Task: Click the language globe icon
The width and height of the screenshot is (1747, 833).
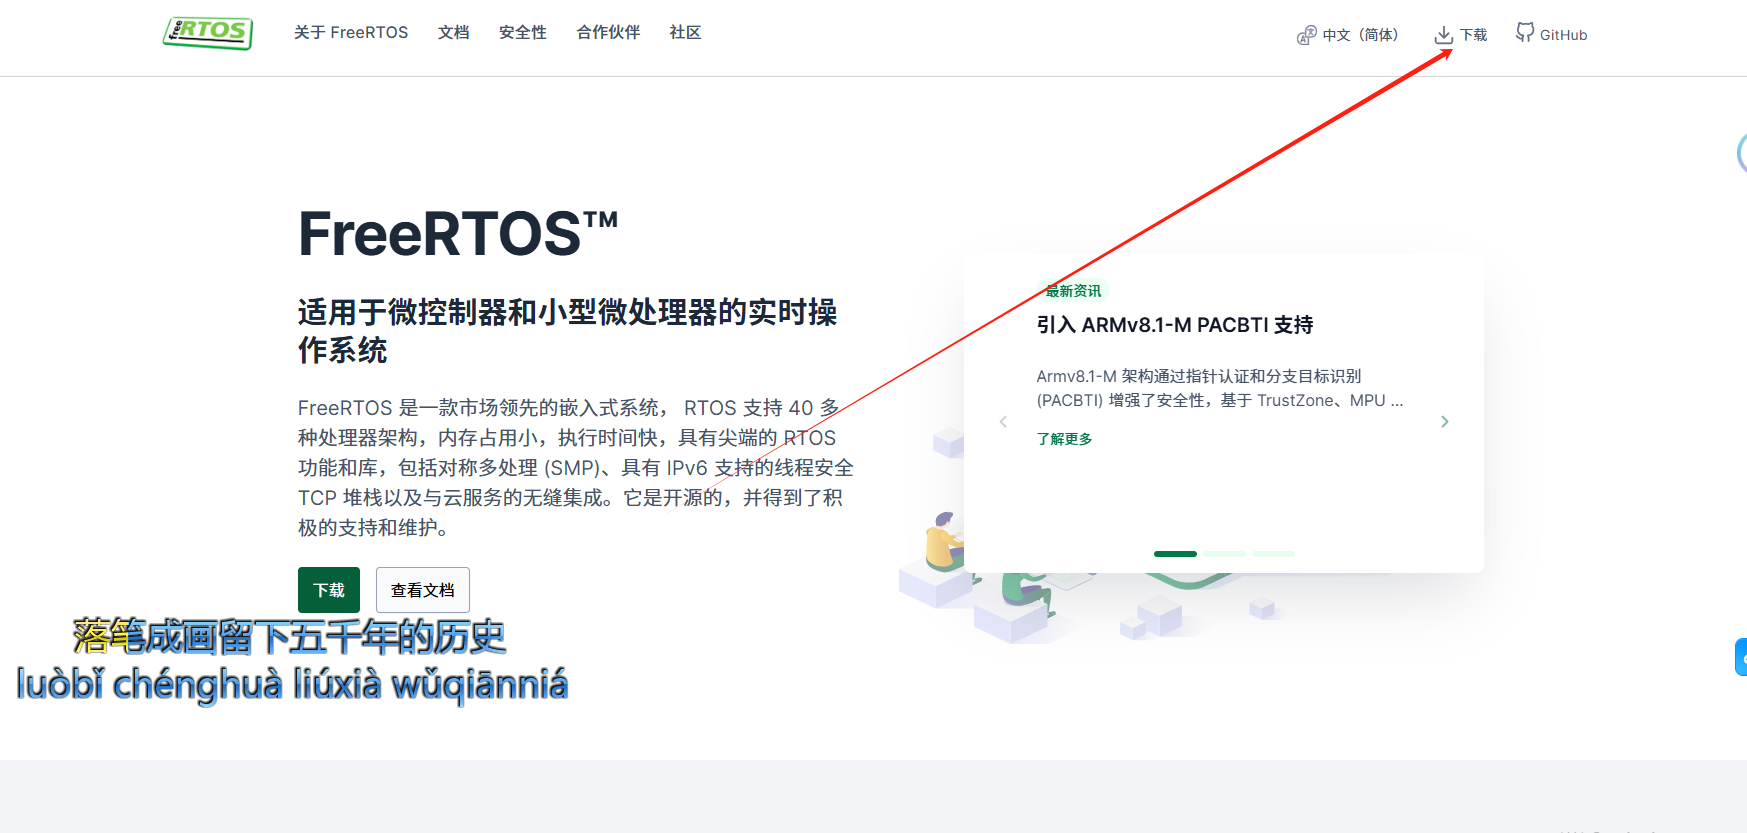Action: [x=1306, y=35]
